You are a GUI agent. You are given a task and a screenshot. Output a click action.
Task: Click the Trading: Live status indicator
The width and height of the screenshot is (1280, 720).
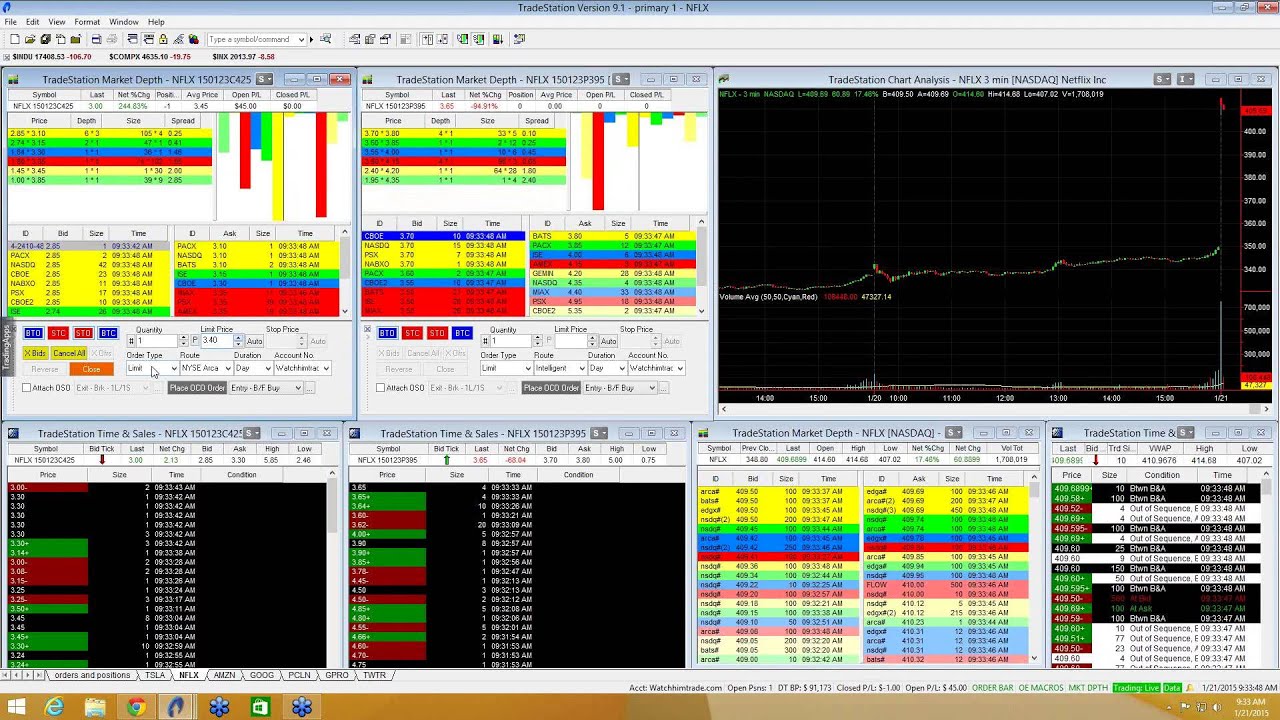click(1136, 688)
